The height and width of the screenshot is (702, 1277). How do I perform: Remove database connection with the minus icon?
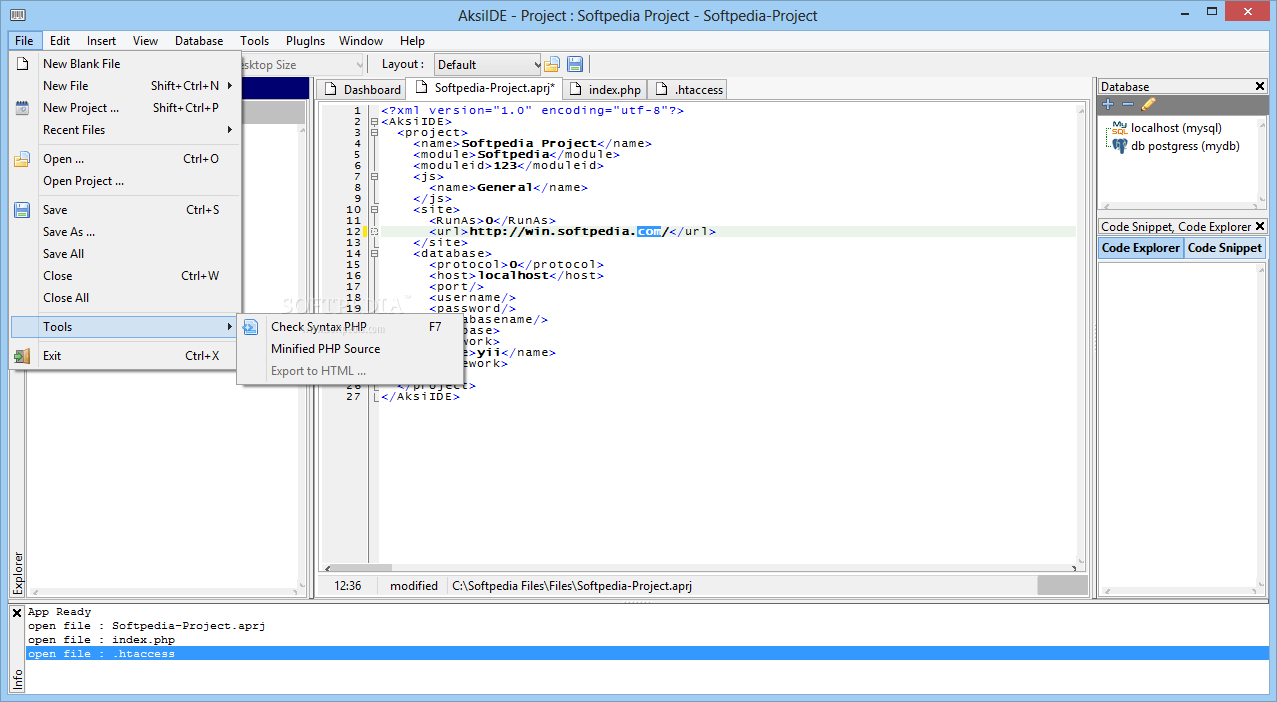click(1127, 104)
